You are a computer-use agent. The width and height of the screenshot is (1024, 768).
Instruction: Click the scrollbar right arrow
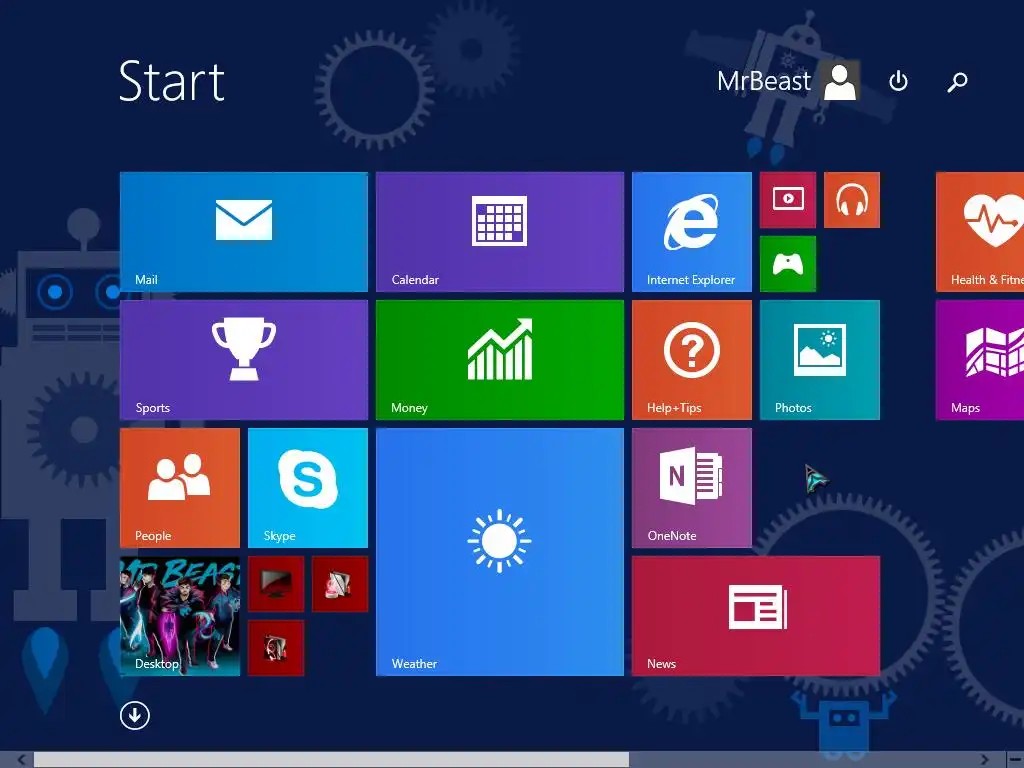point(985,760)
